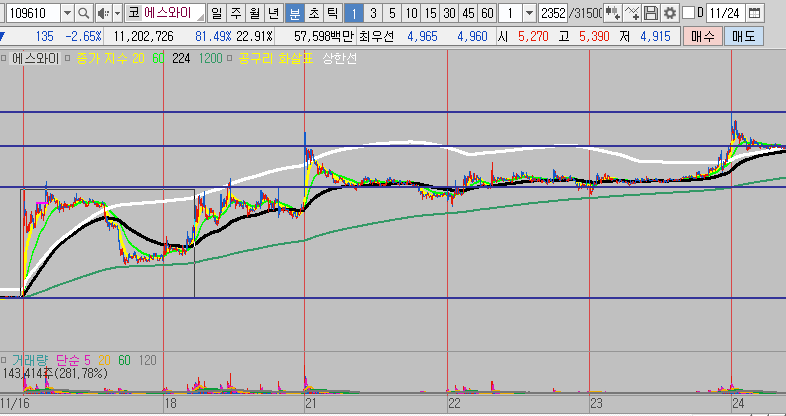
Task: Select the 분 (minute) chart period toggle
Action: click(294, 13)
